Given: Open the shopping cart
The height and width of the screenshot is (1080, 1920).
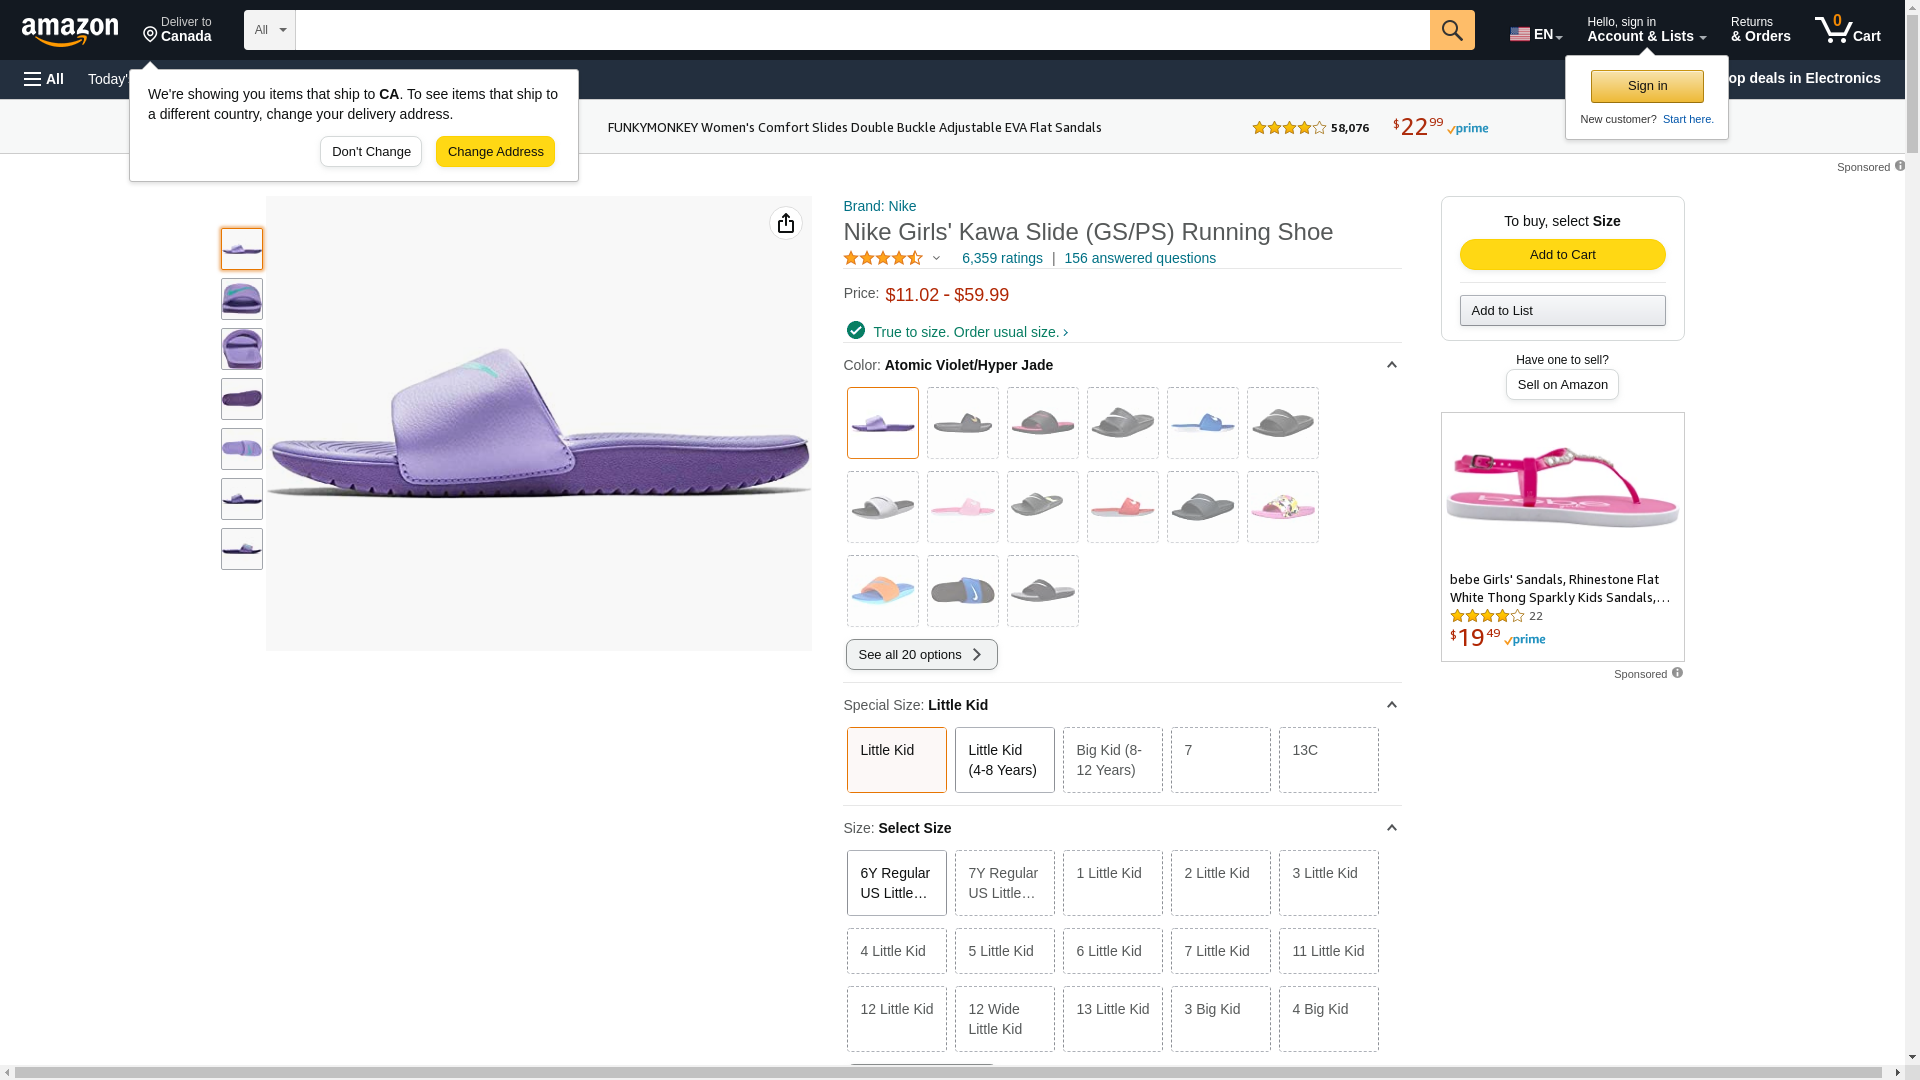Looking at the screenshot, I should pyautogui.click(x=1847, y=30).
